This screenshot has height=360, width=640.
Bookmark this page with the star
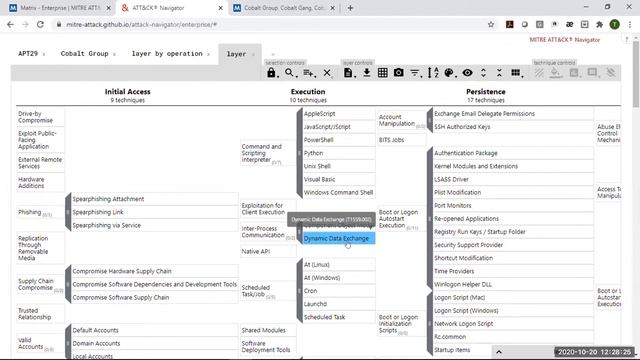coord(491,24)
